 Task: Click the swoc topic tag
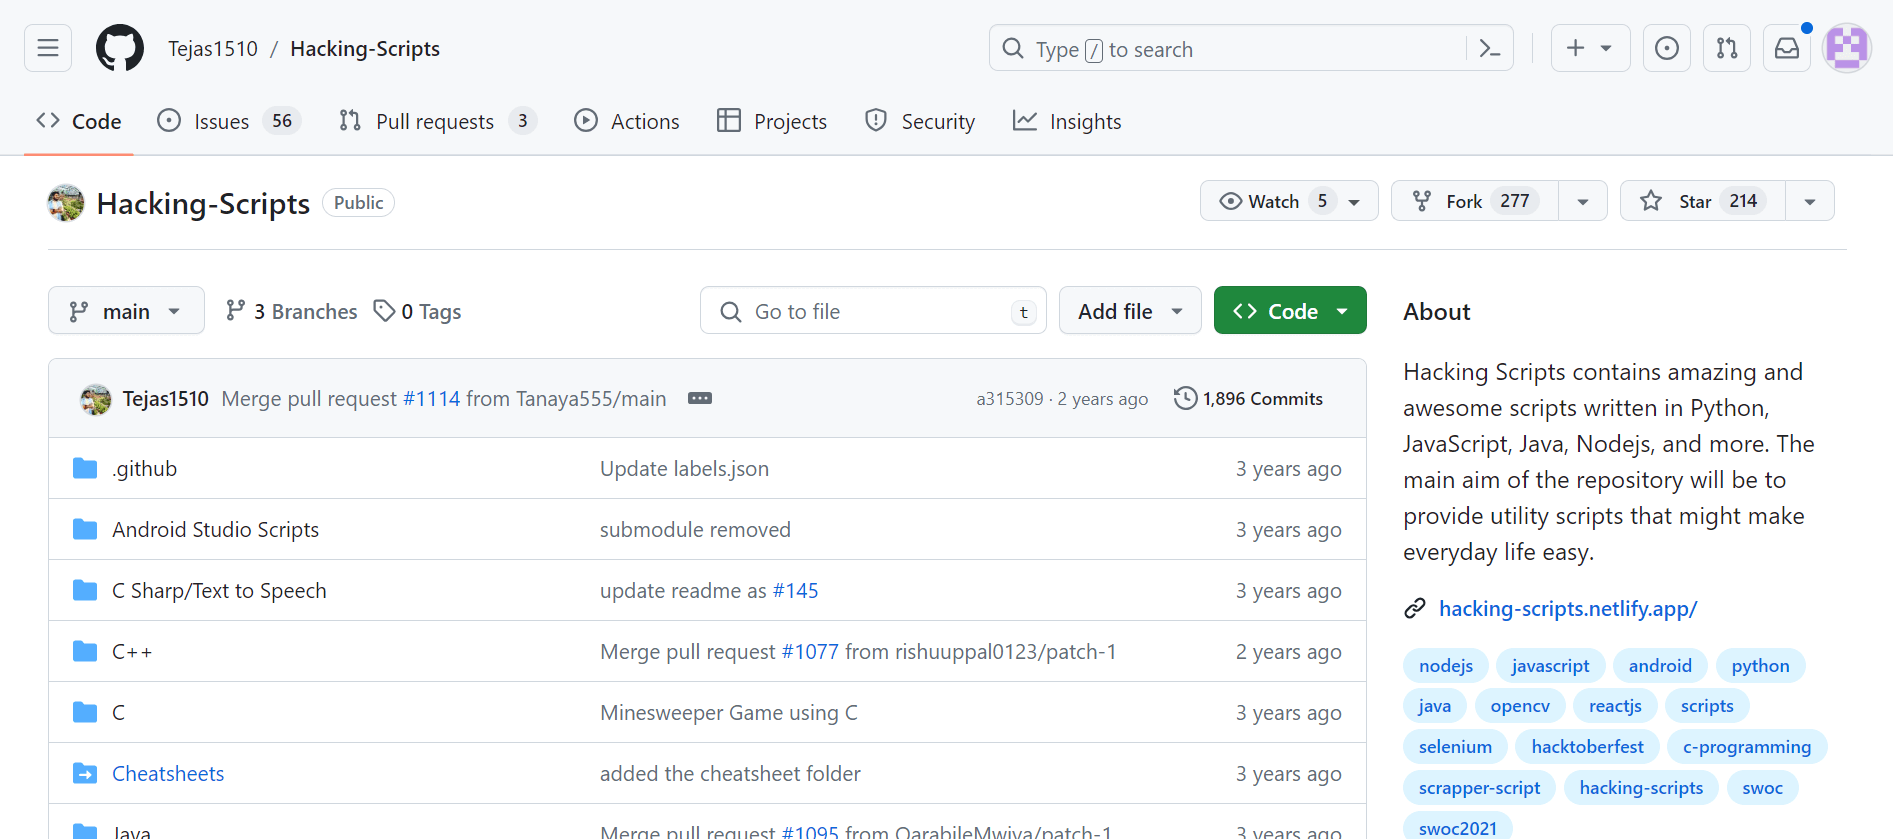[1762, 787]
